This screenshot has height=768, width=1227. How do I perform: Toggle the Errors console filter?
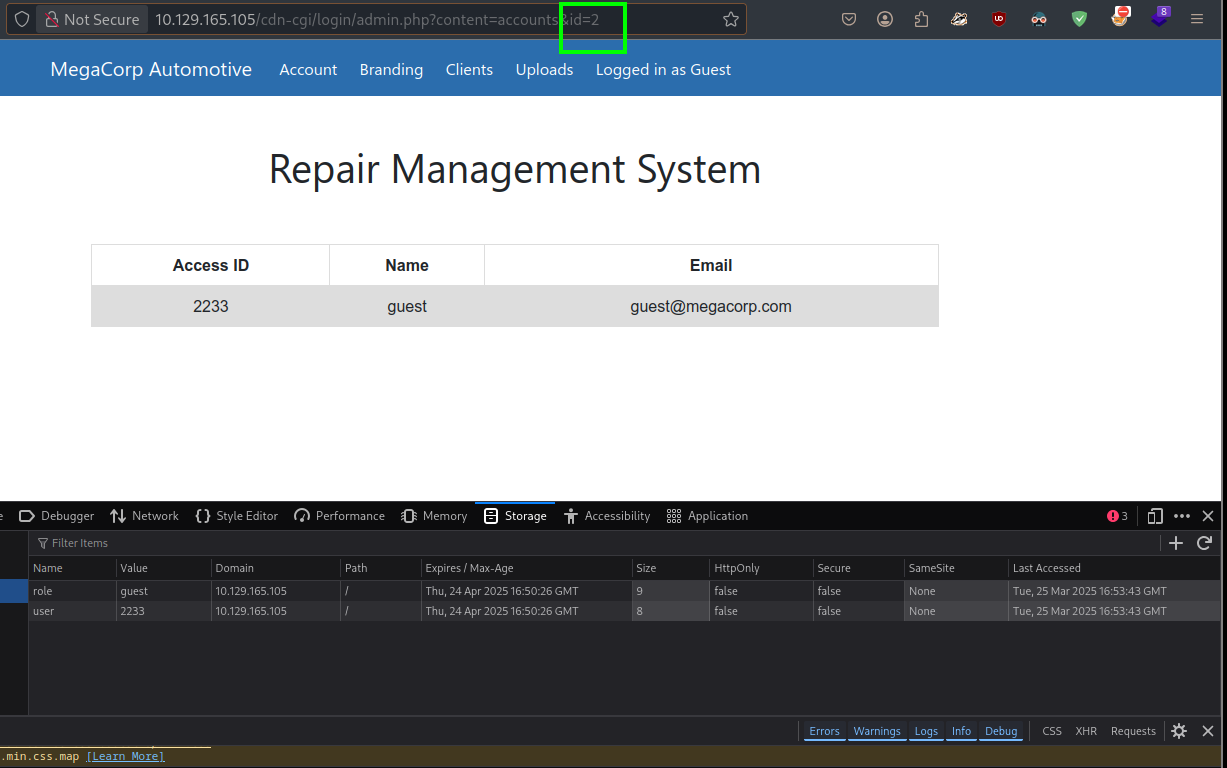pyautogui.click(x=824, y=731)
